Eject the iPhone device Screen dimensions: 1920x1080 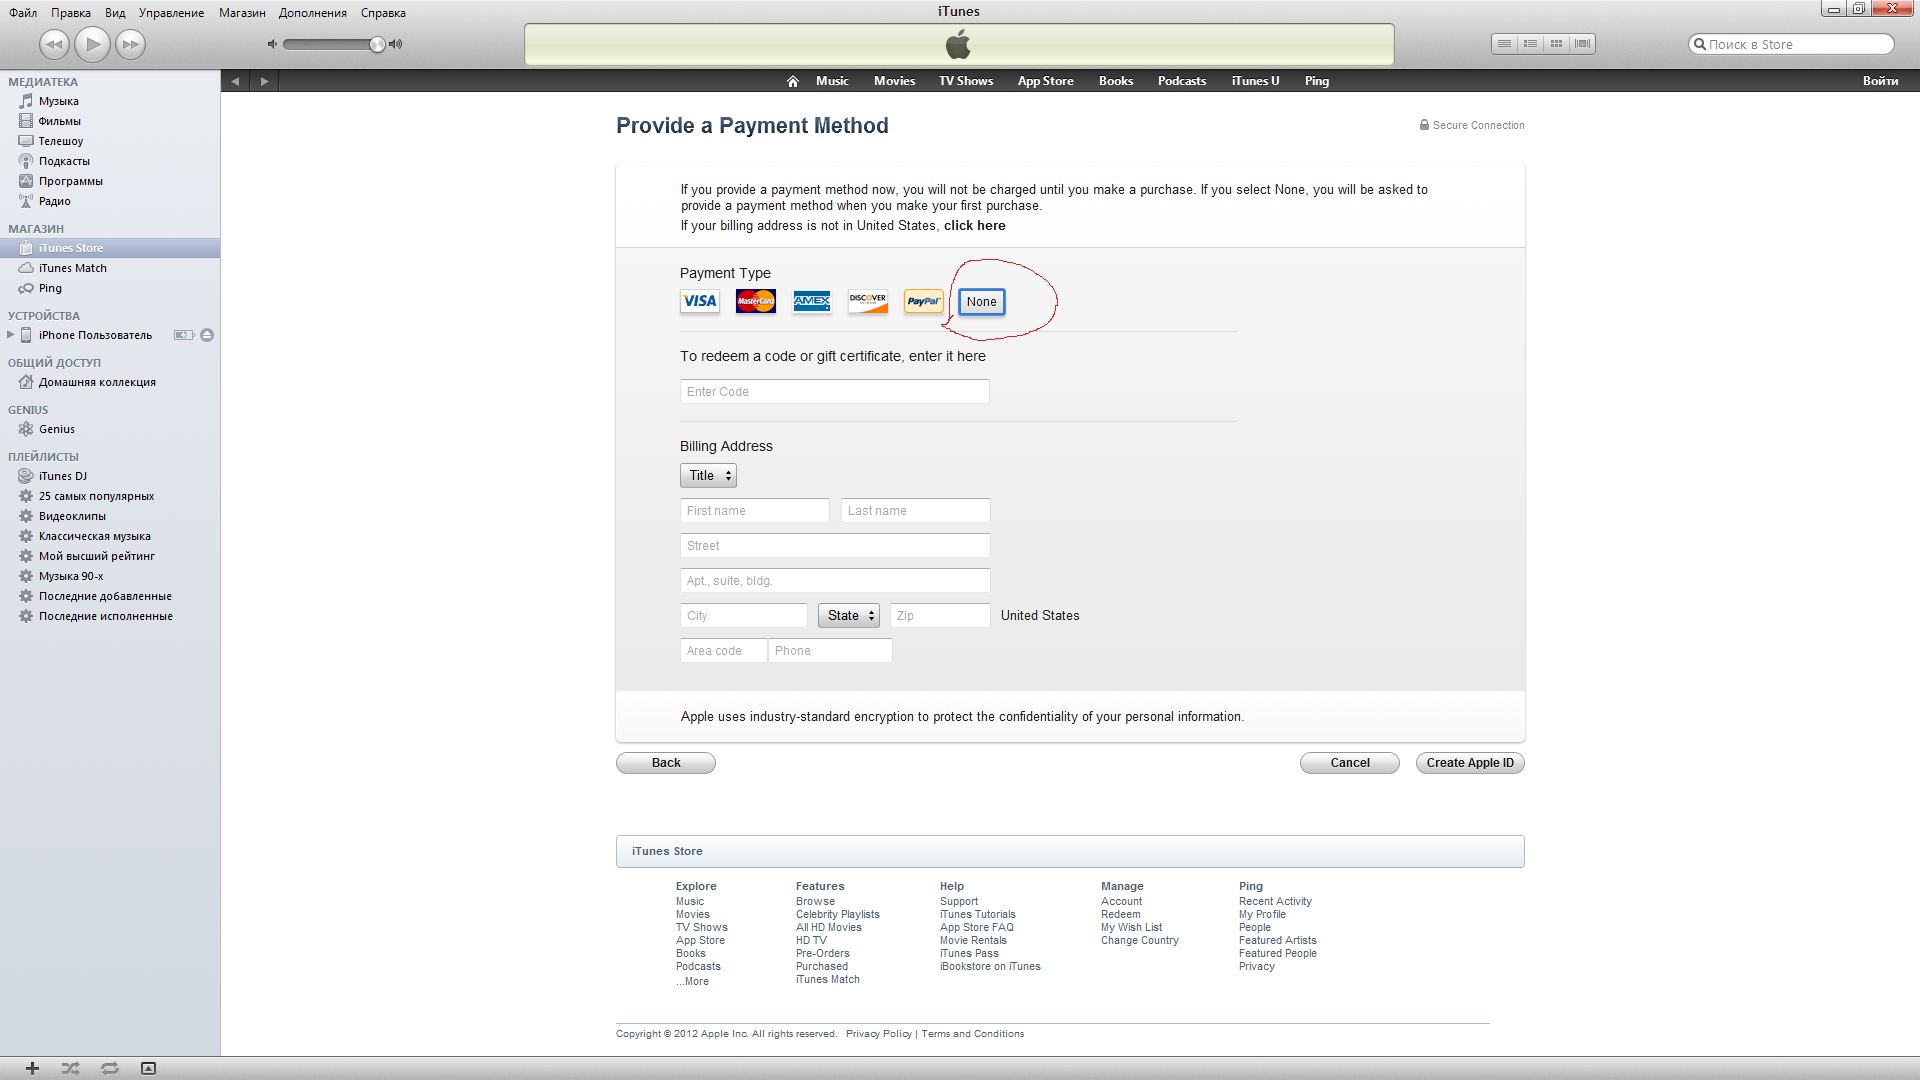click(207, 335)
